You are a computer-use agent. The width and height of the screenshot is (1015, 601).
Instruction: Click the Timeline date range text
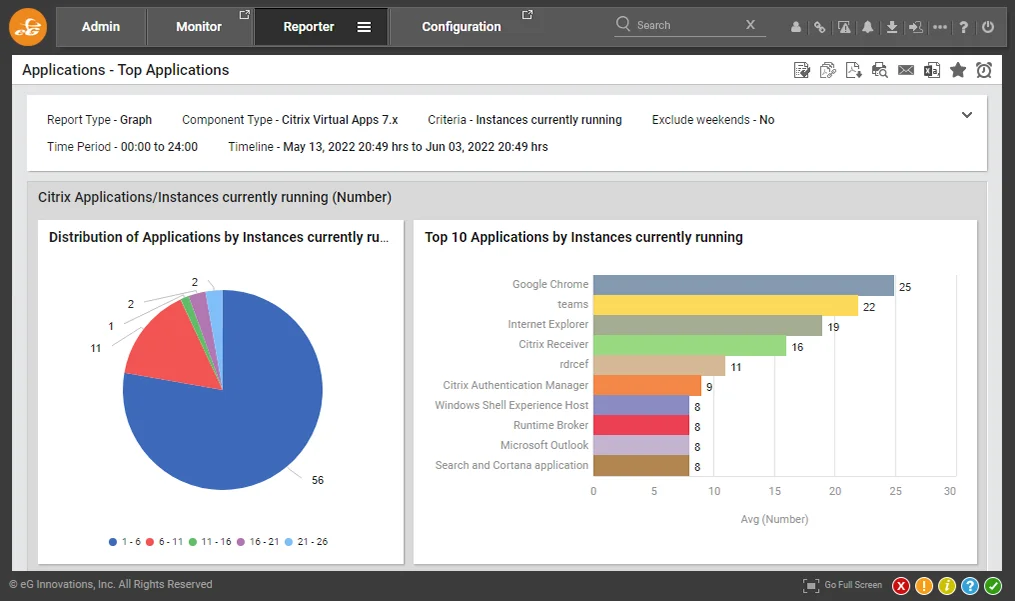point(388,147)
